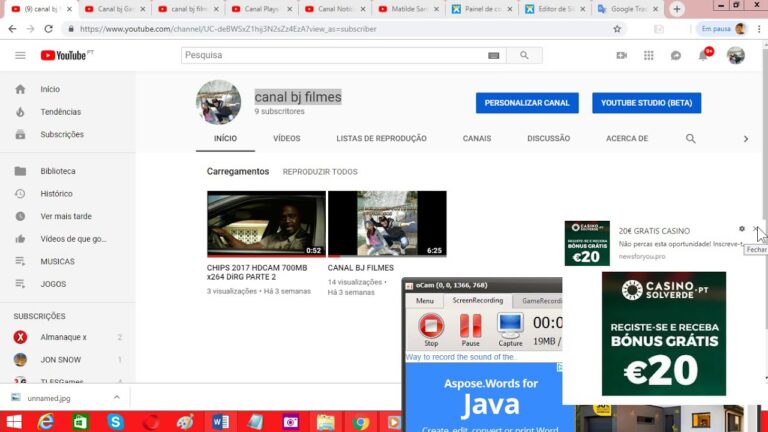Viewport: 768px width, 432px height.
Task: Open a new browser tab
Action: point(677,9)
